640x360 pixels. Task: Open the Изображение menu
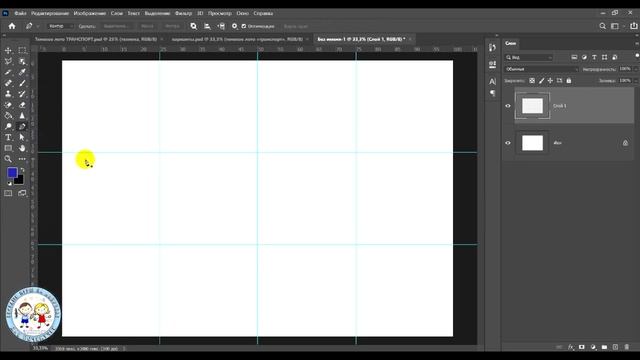tap(90, 13)
